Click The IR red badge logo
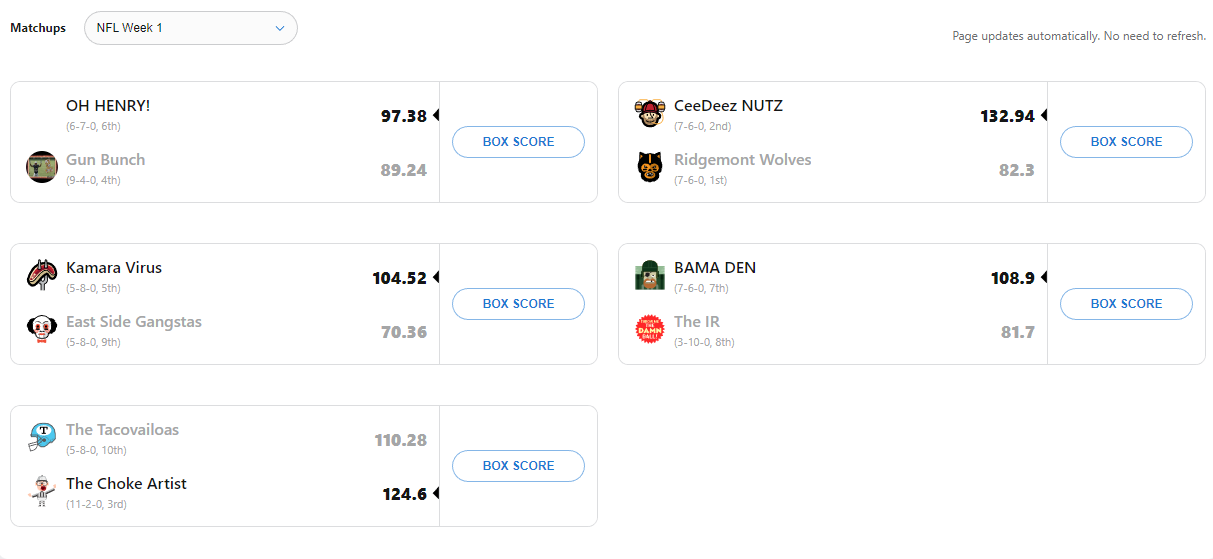The image size is (1213, 559). point(650,329)
